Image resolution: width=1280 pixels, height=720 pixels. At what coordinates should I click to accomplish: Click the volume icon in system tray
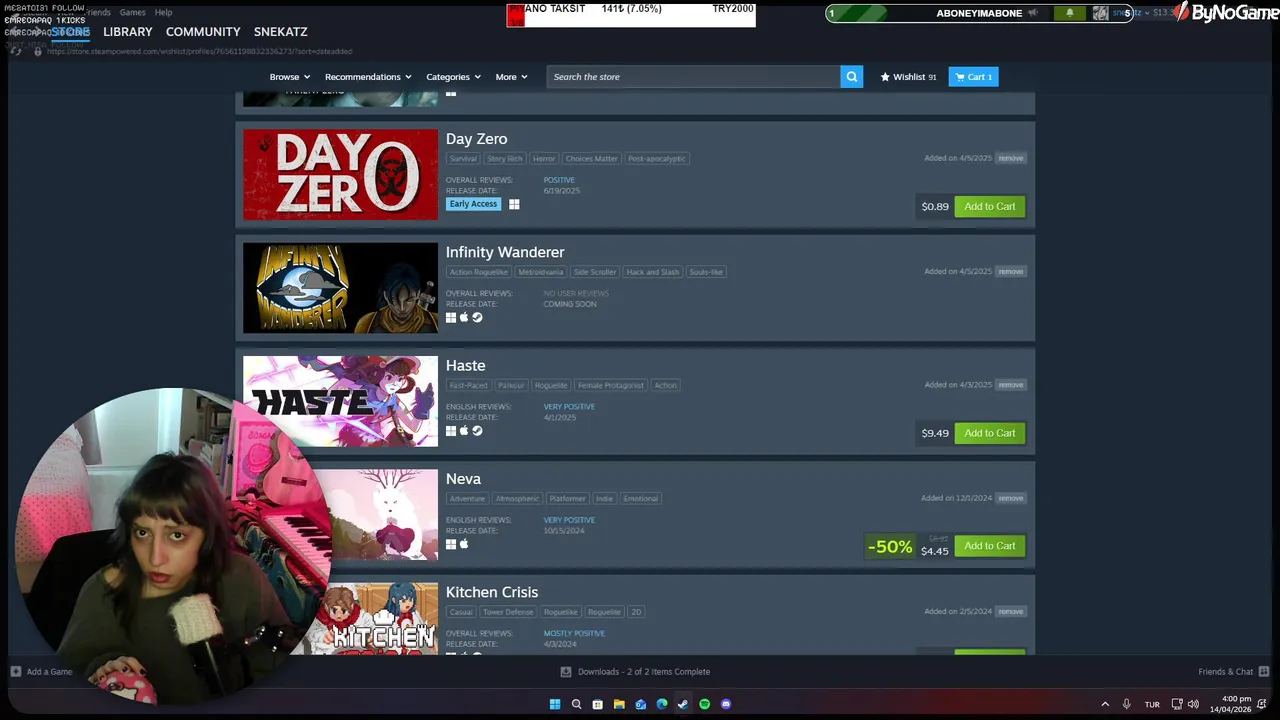pos(1193,704)
